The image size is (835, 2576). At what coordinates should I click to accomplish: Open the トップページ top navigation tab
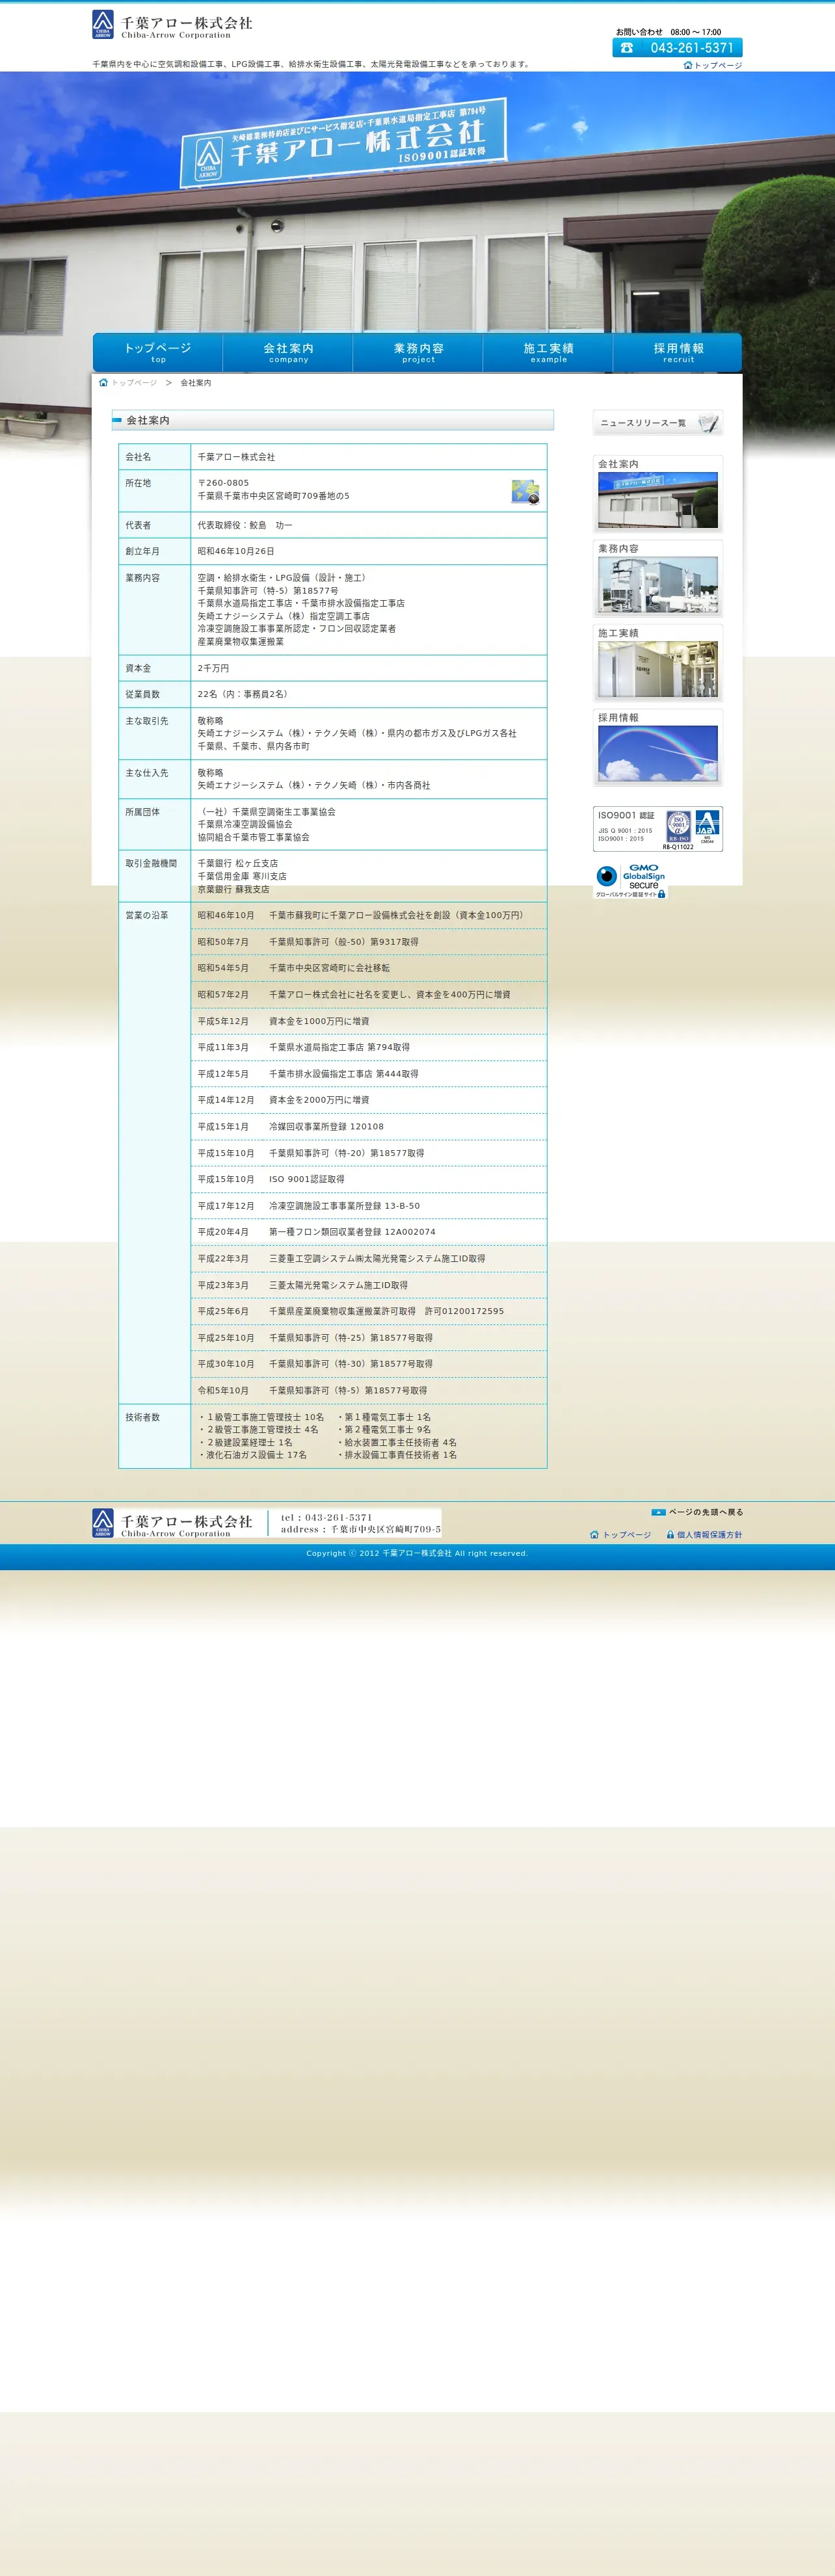(x=158, y=352)
